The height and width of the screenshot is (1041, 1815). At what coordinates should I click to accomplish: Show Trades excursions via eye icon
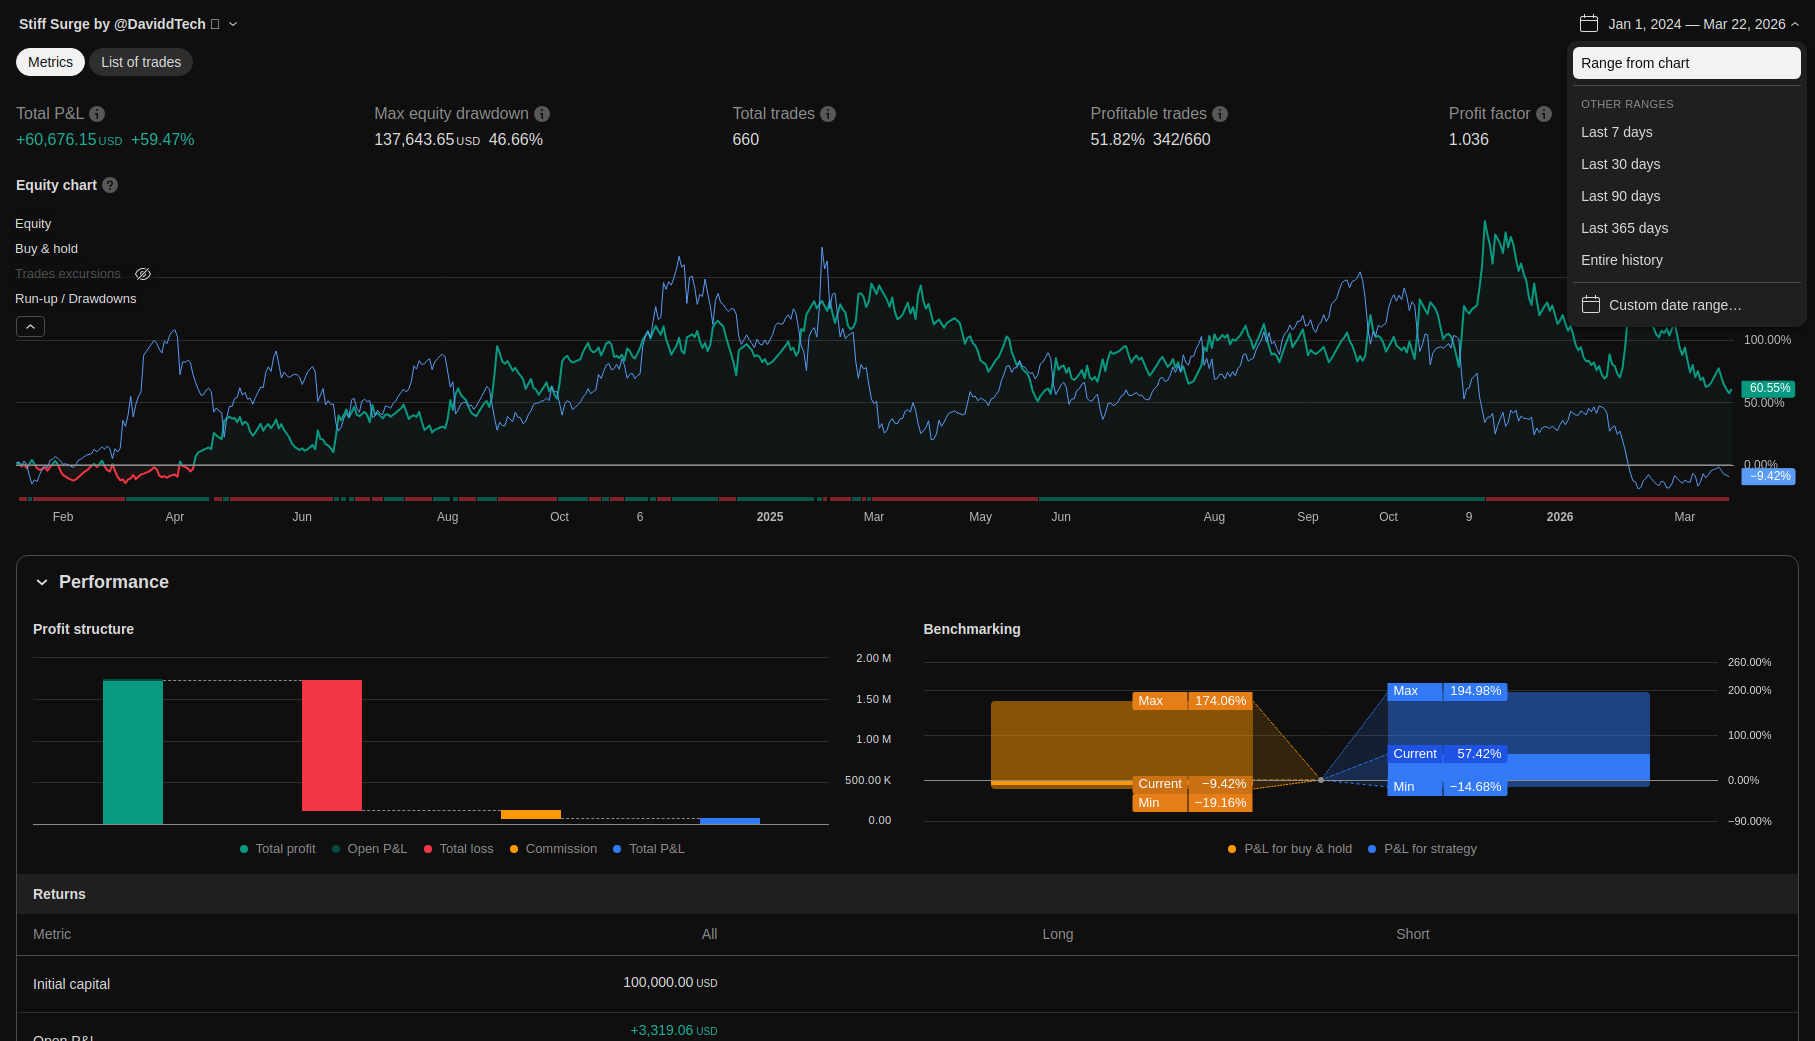[x=143, y=274]
